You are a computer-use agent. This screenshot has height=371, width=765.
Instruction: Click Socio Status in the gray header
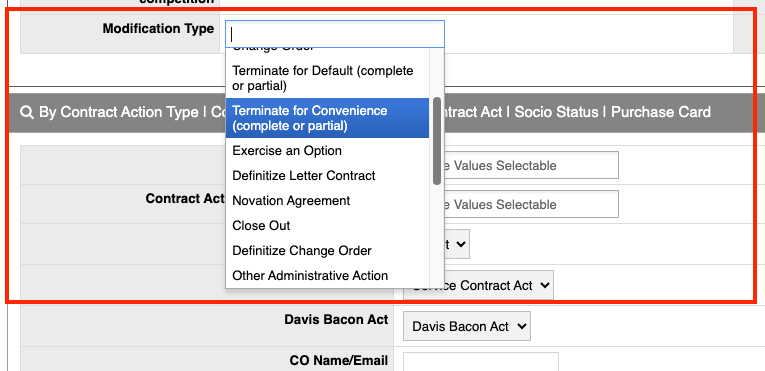coord(556,112)
